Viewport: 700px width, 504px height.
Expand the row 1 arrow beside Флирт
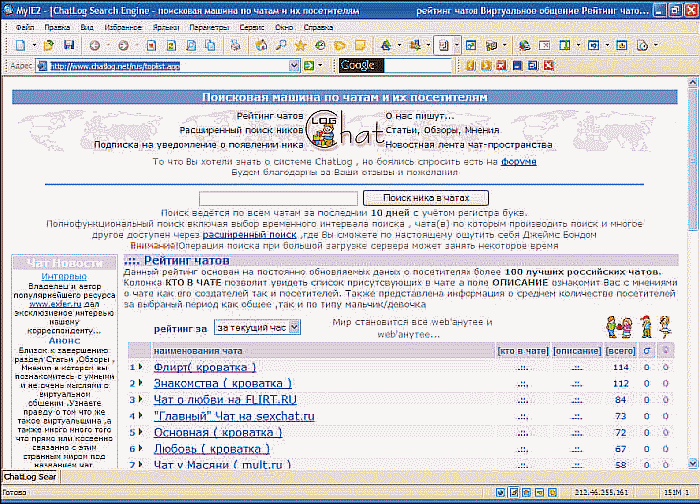(141, 367)
